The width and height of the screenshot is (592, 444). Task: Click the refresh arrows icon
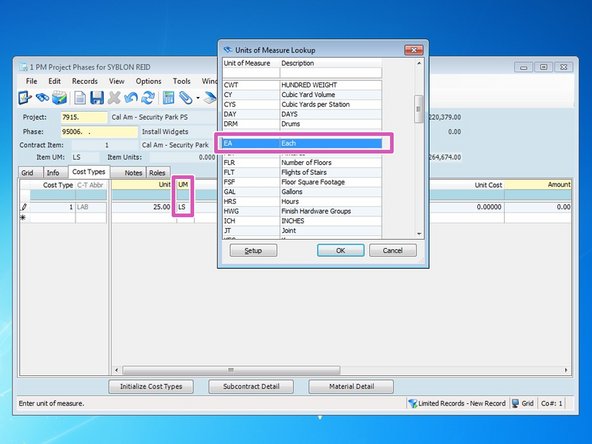(148, 98)
